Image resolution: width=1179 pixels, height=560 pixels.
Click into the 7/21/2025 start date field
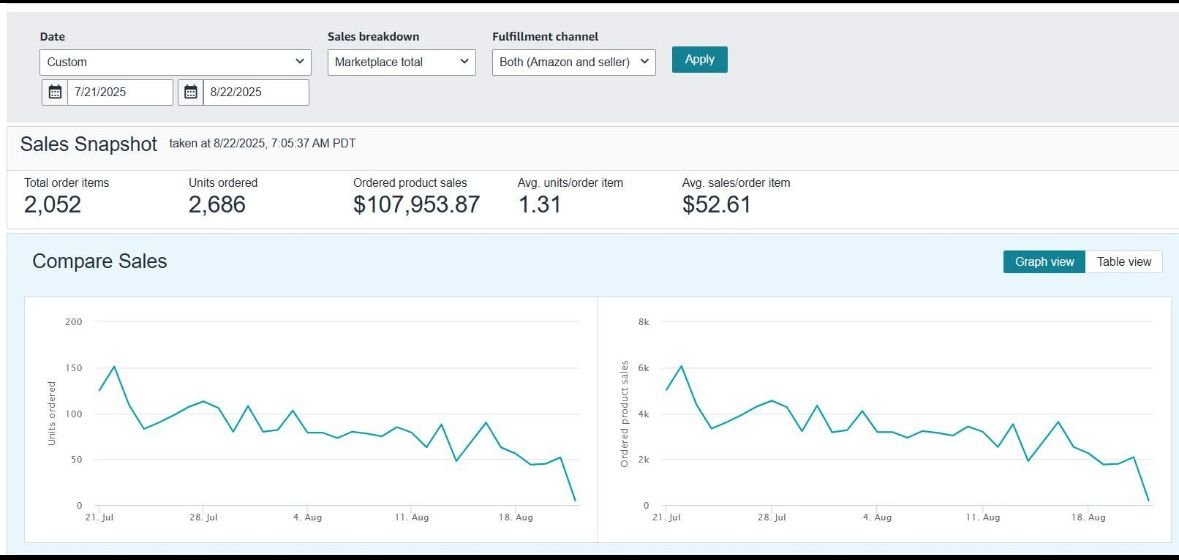click(x=120, y=92)
